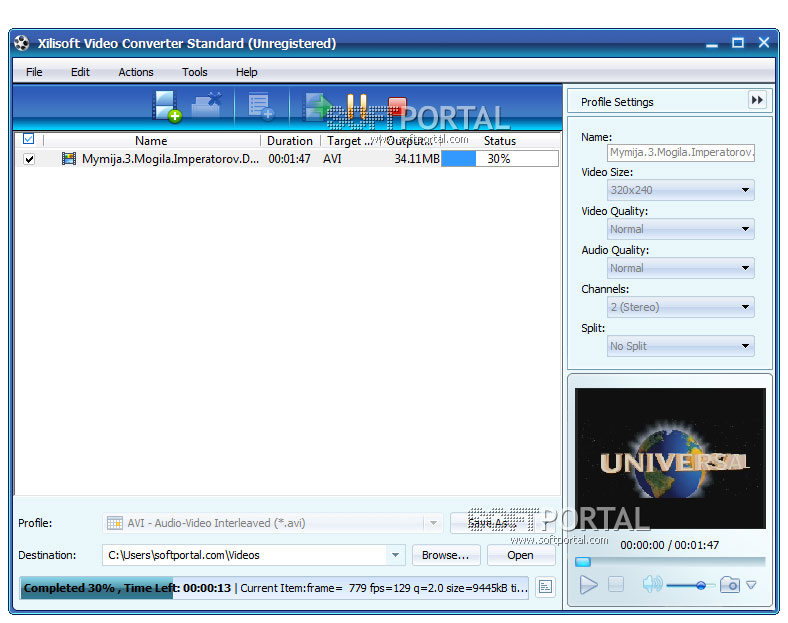Click the Remove file toolbar icon
788x623 pixels.
point(207,105)
